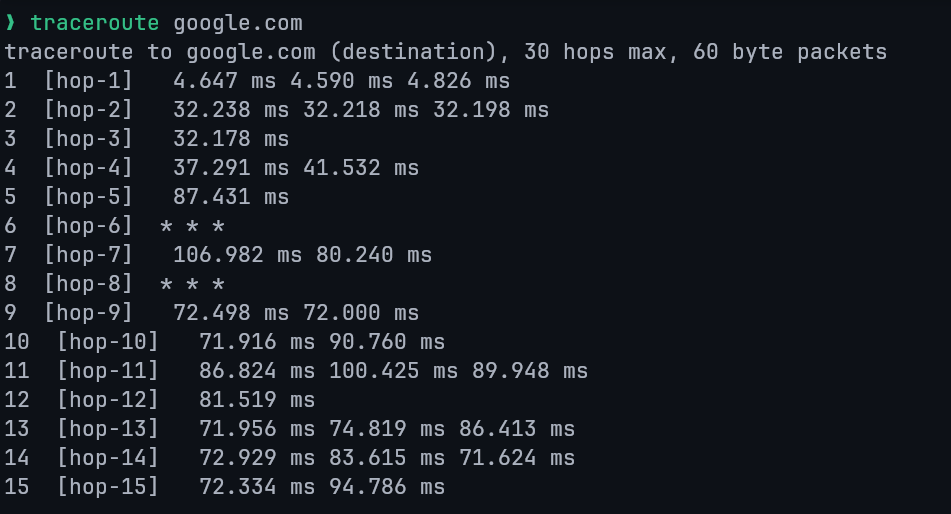The image size is (951, 514).
Task: Click the 100.425 ms value on hop 11
Action: point(393,371)
